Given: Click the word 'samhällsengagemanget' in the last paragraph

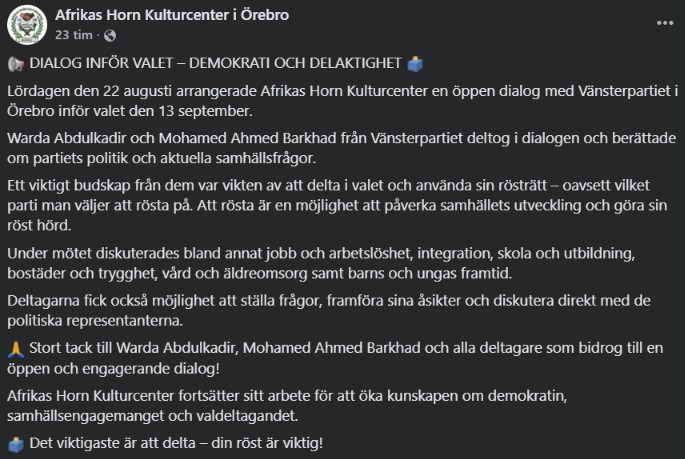Looking at the screenshot, I should click(85, 416).
